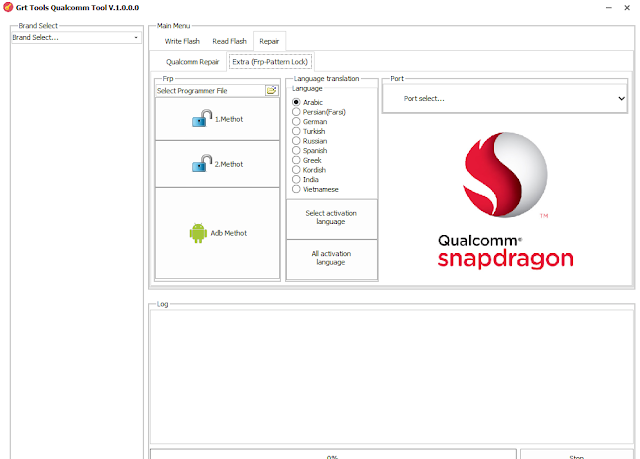Click the Stop button
The image size is (640, 459).
[x=577, y=455]
